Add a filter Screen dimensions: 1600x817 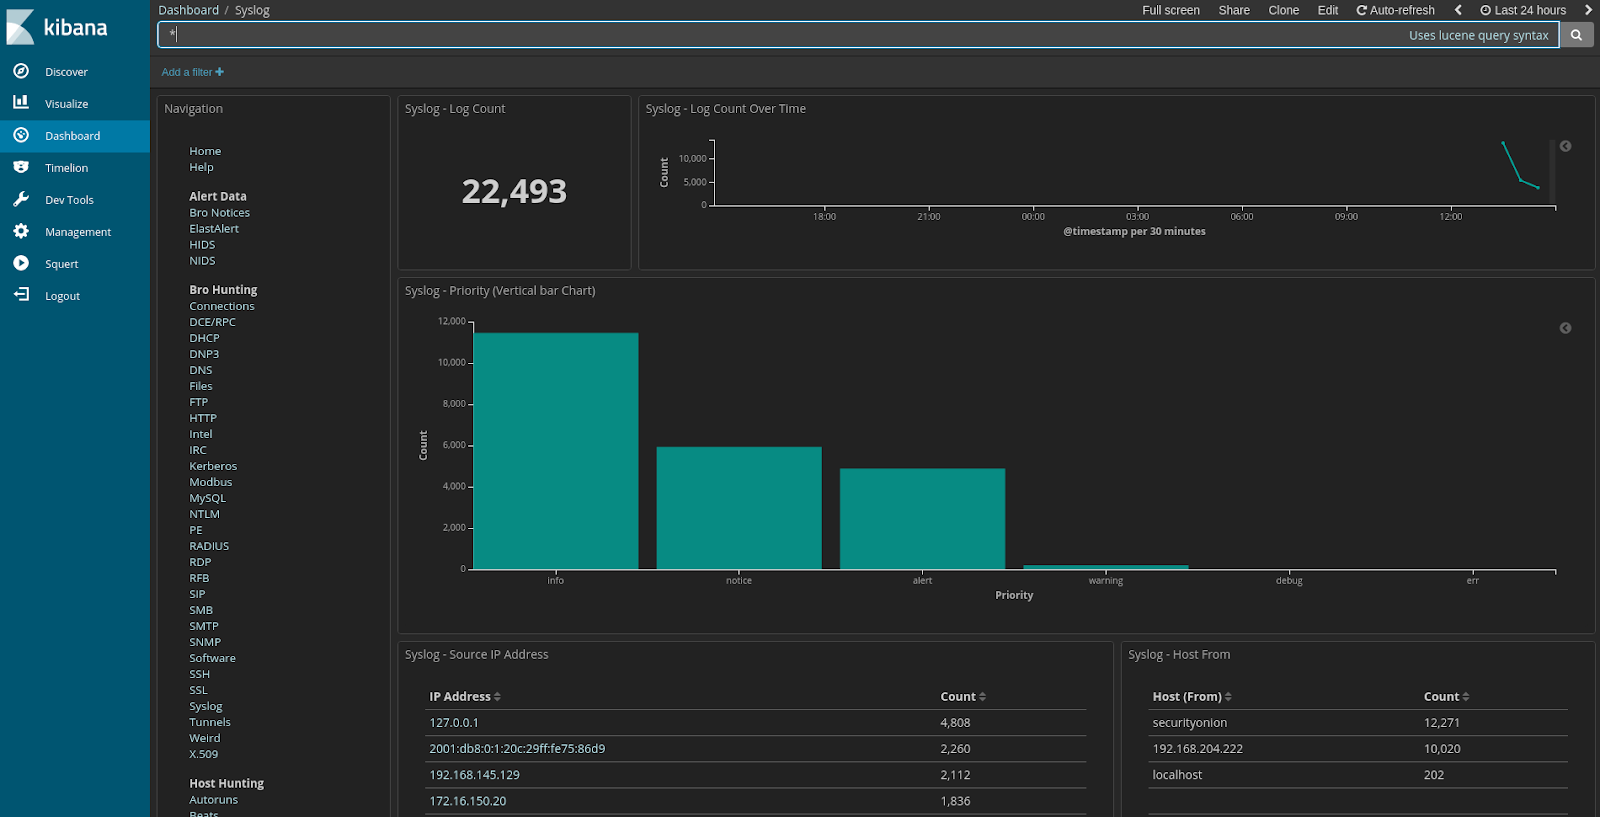pos(193,72)
